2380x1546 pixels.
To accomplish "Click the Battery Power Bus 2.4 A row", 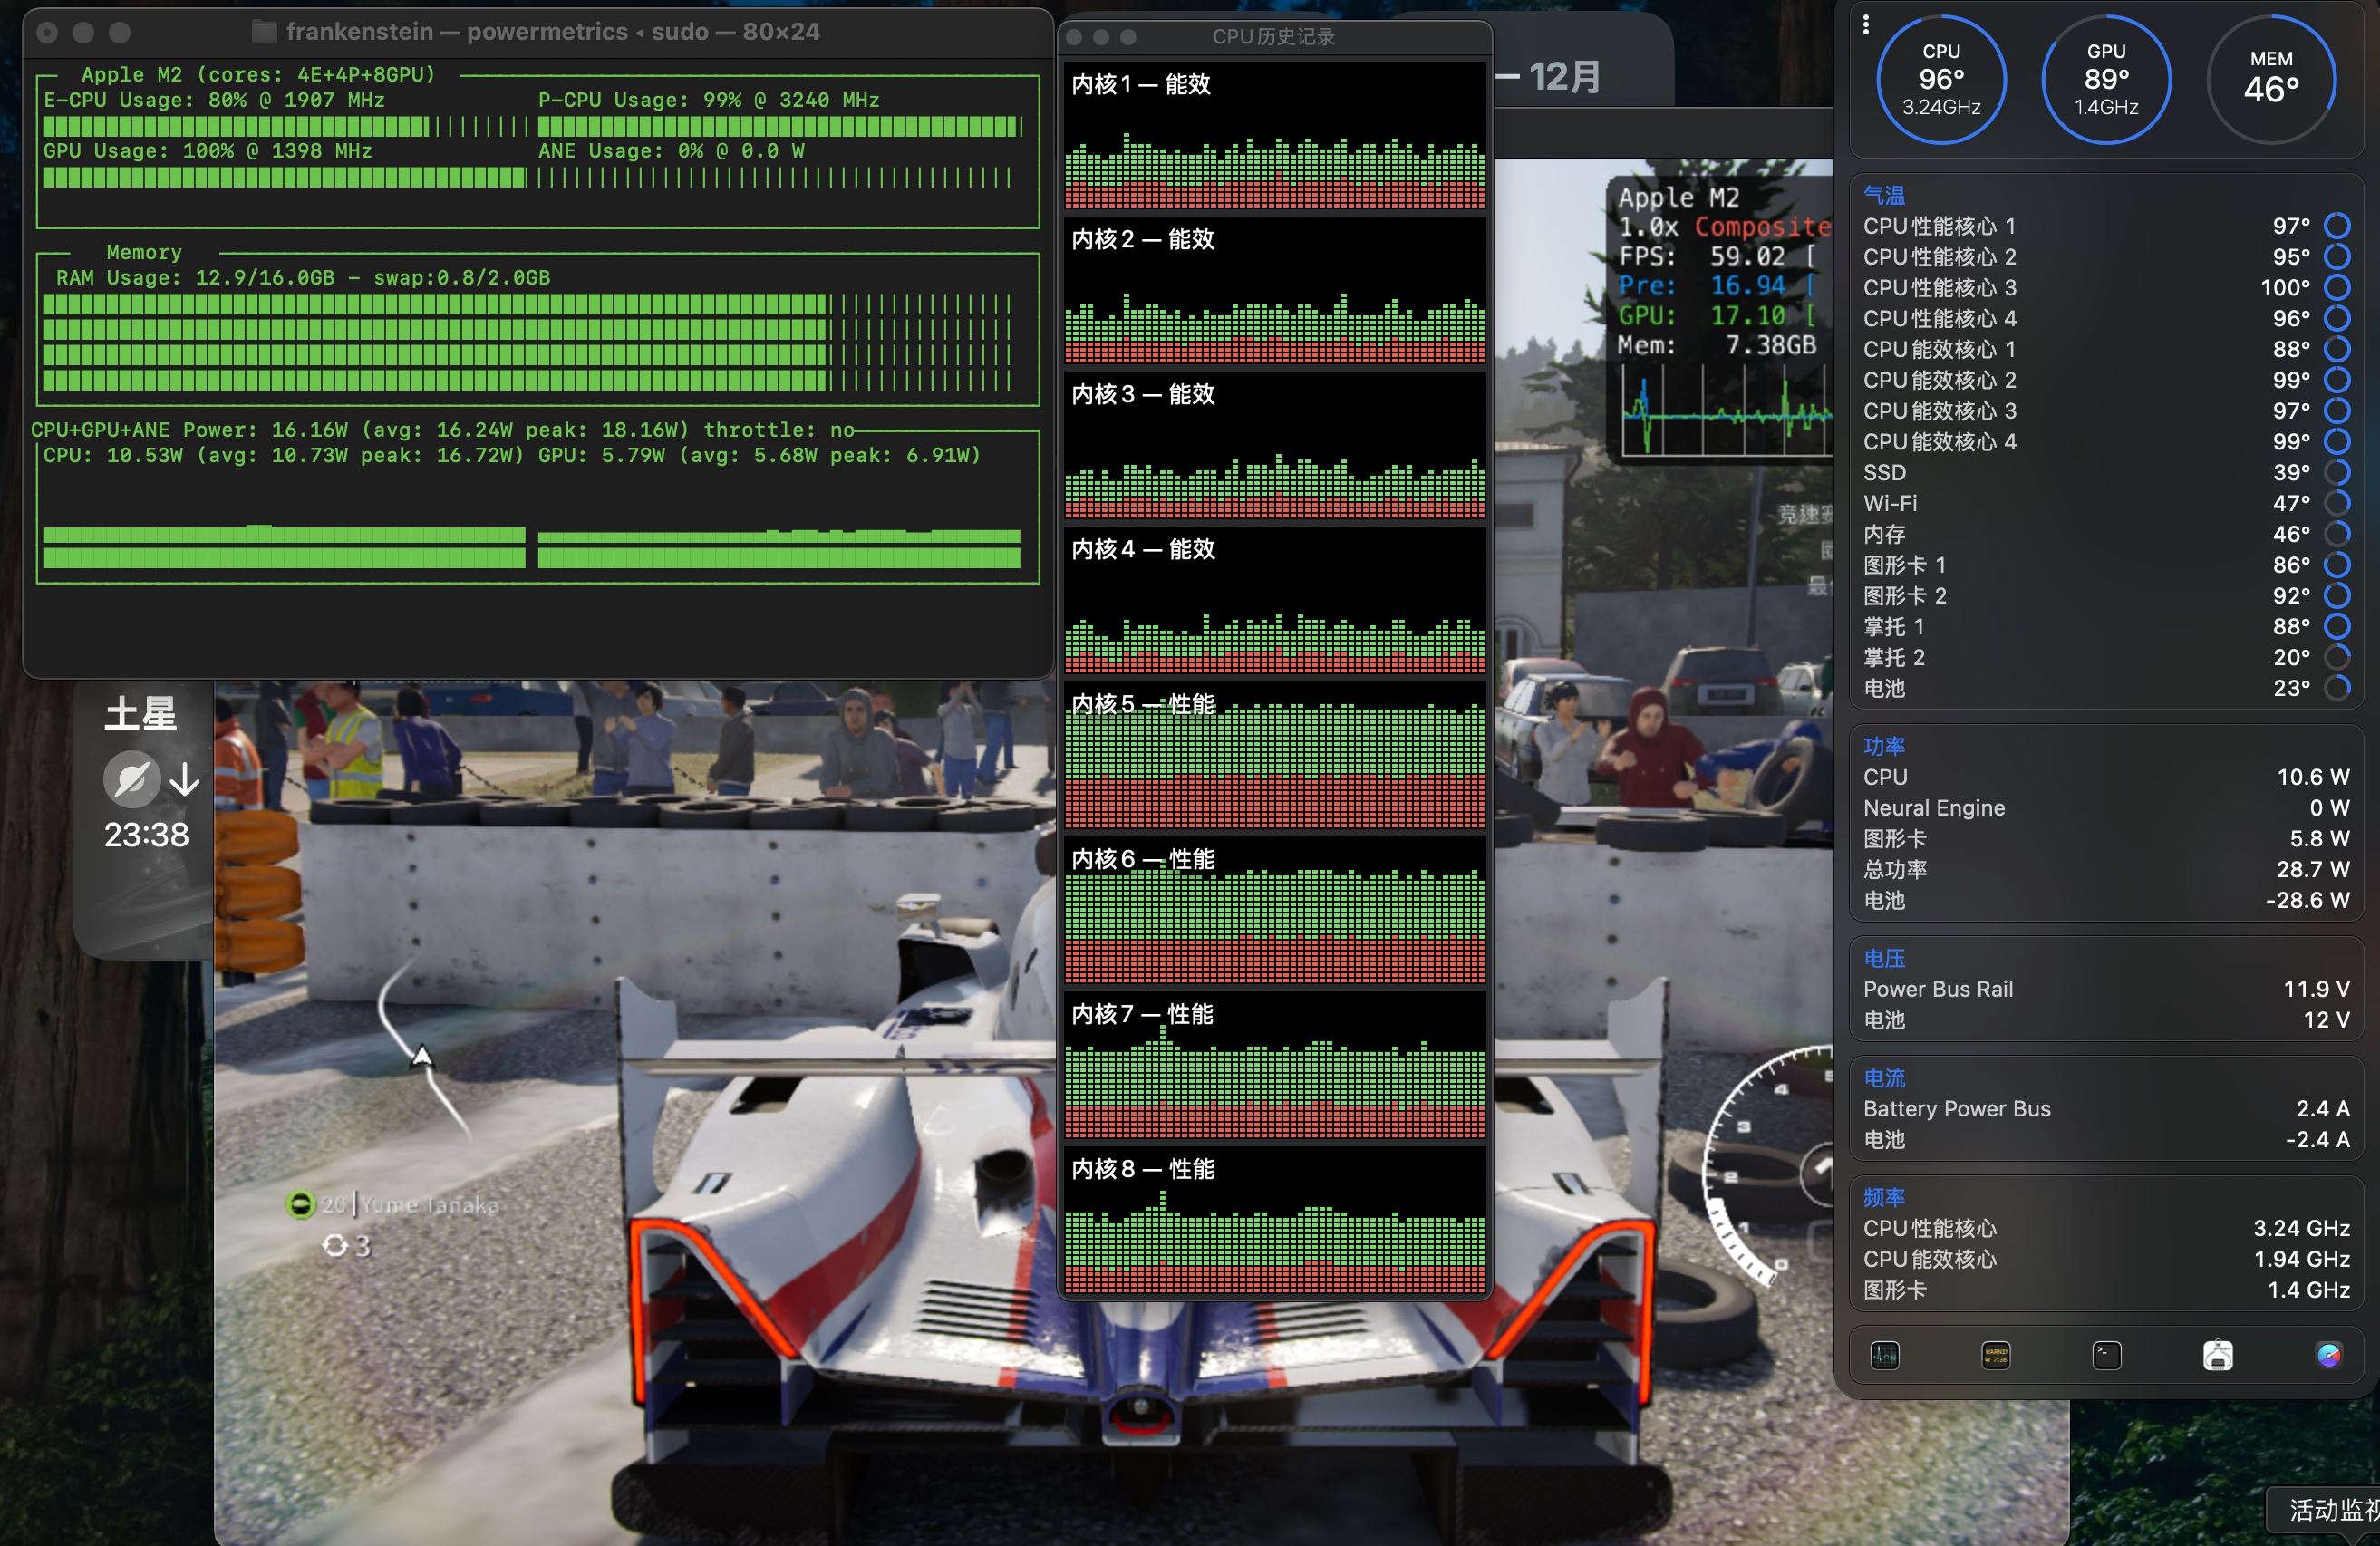I will [2106, 1109].
